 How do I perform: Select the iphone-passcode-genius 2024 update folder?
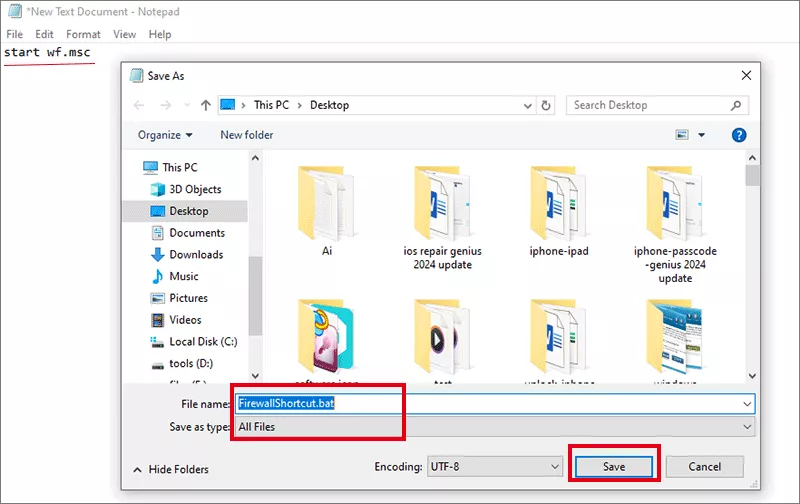675,225
